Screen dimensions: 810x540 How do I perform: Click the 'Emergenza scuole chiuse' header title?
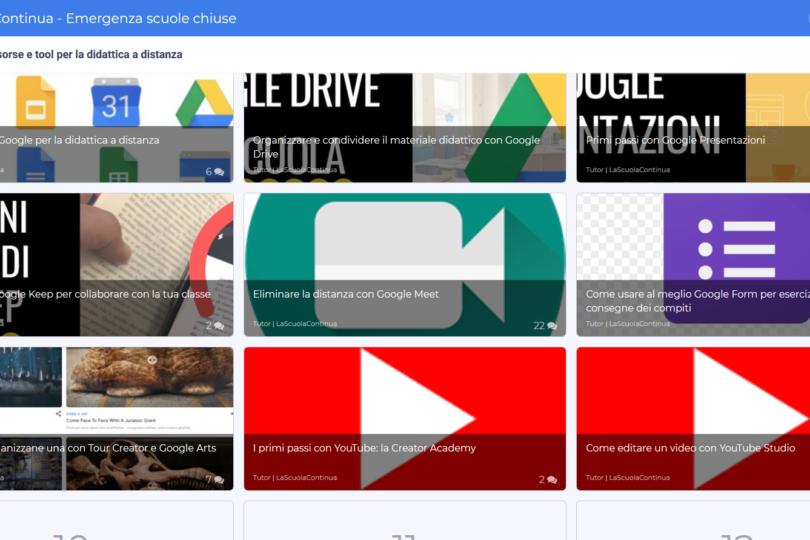[151, 19]
